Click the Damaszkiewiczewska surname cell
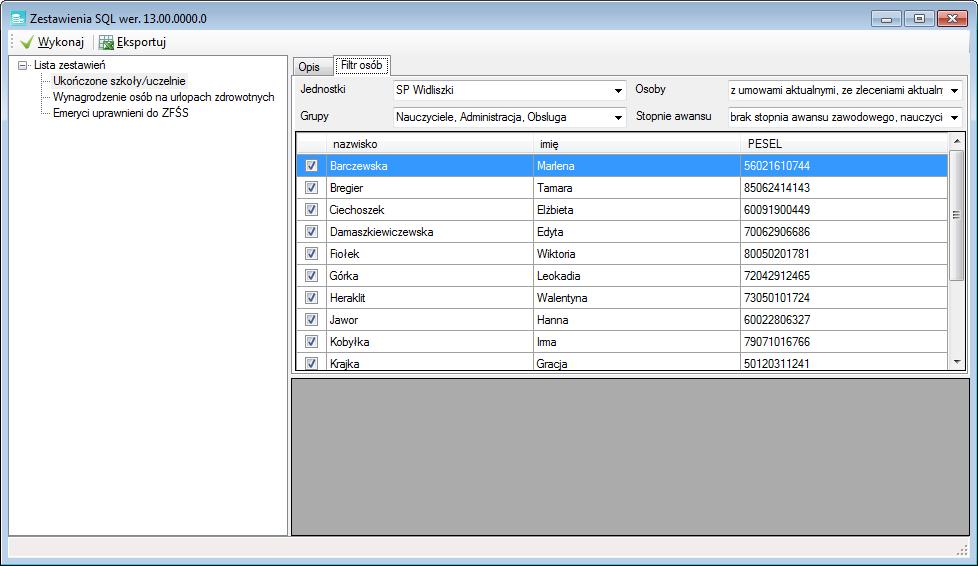The width and height of the screenshot is (978, 566). click(x=430, y=232)
